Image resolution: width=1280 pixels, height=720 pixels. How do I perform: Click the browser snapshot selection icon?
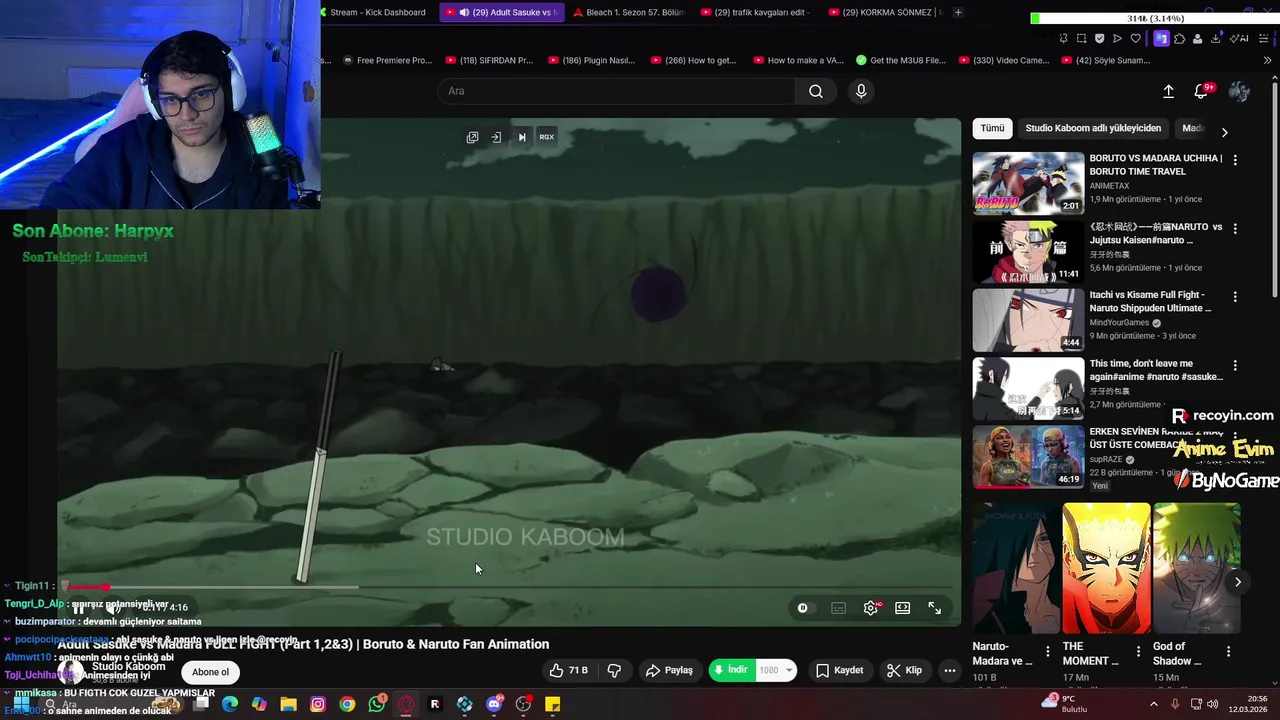click(x=1081, y=38)
